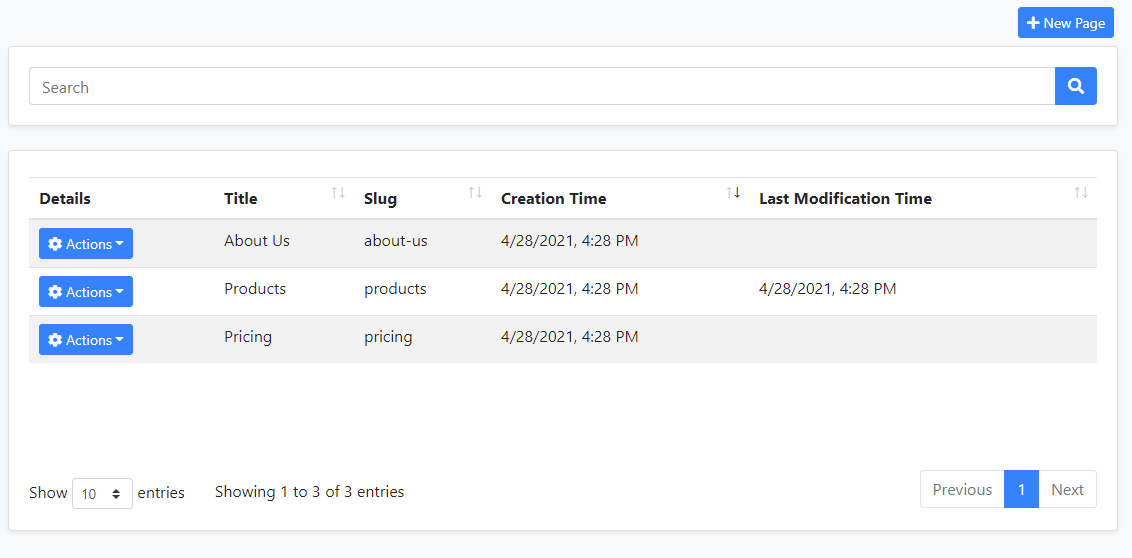Screen dimensions: 1132x558
Task: Go to the Next page of results
Action: 1067,489
